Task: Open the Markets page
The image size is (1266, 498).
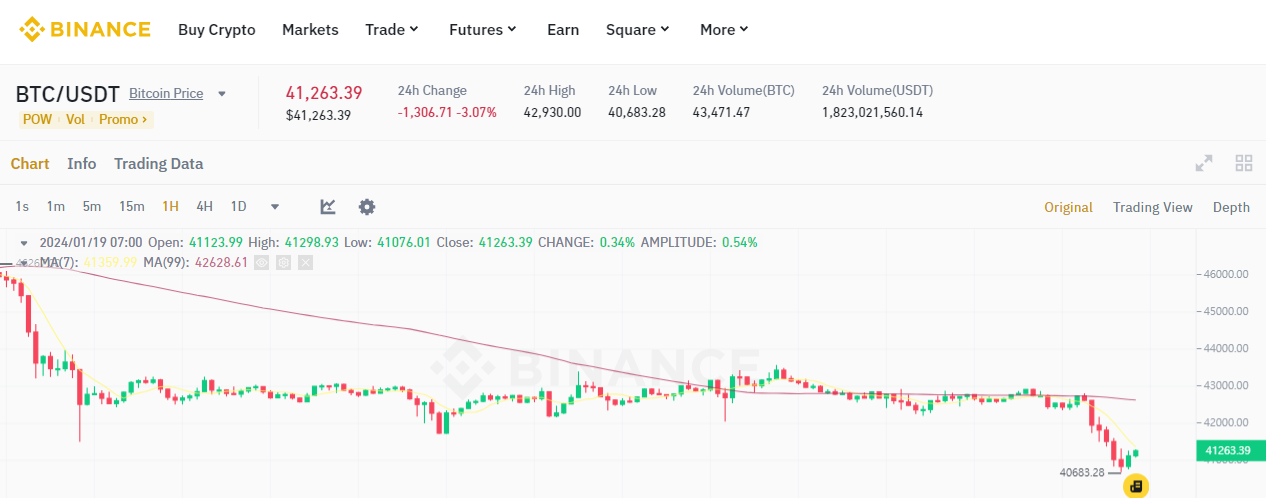Action: pyautogui.click(x=310, y=30)
